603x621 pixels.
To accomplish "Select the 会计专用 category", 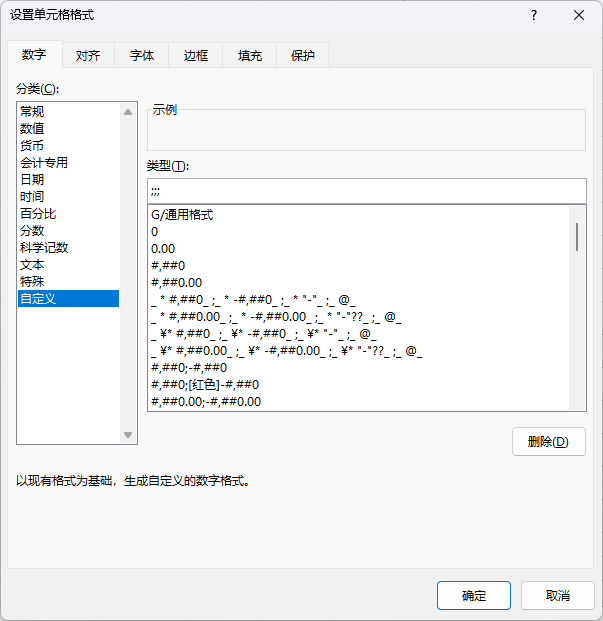I will (x=45, y=163).
